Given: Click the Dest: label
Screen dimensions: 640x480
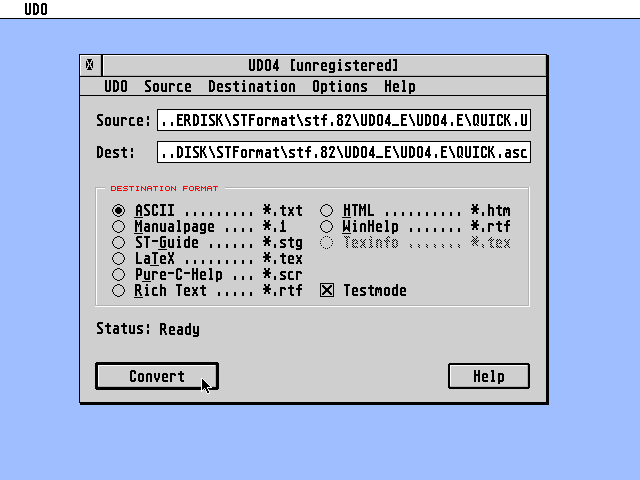Looking at the screenshot, I should 116,152.
